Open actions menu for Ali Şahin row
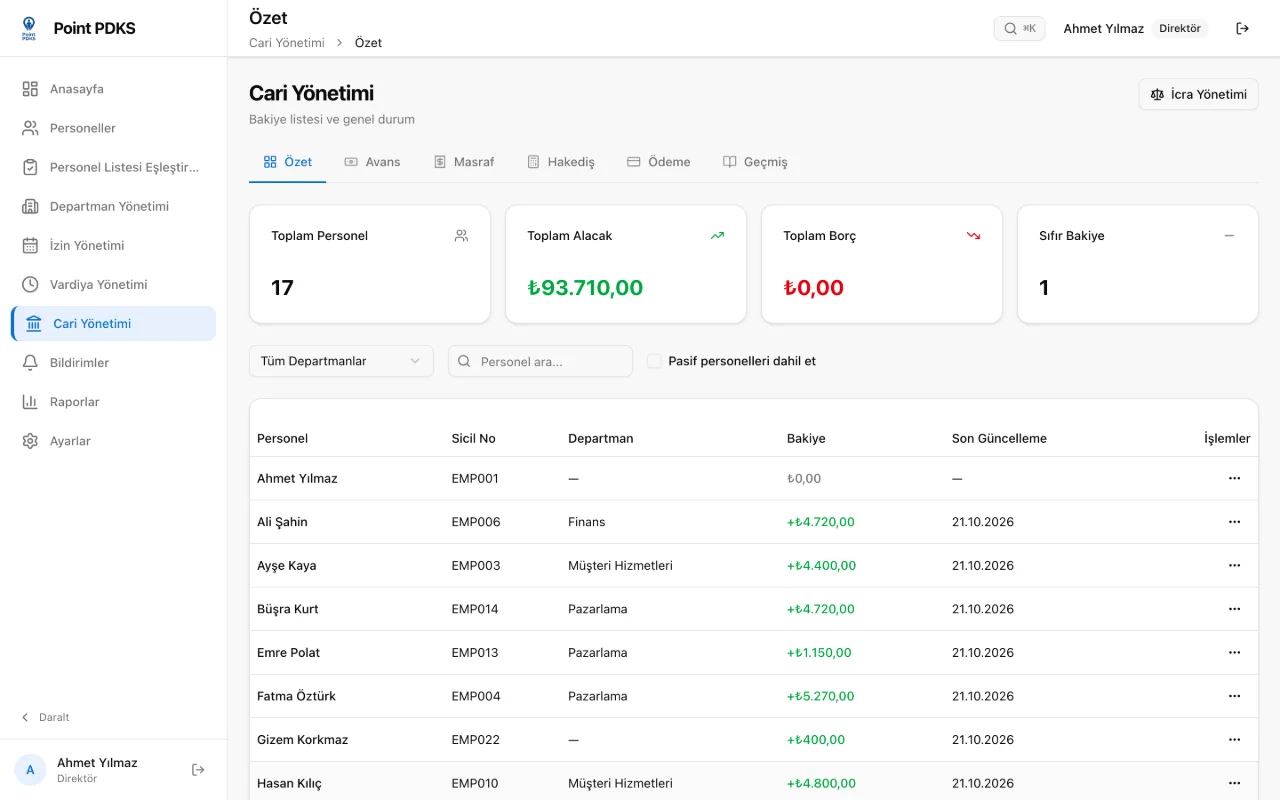Screen dimensions: 1280x800 pos(1234,522)
